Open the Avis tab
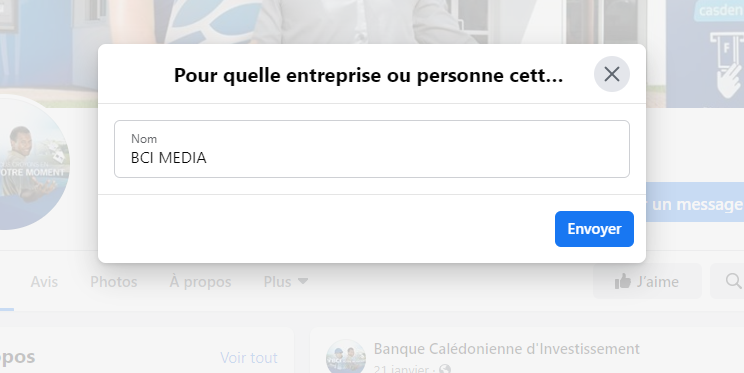The height and width of the screenshot is (373, 744). pyautogui.click(x=44, y=282)
